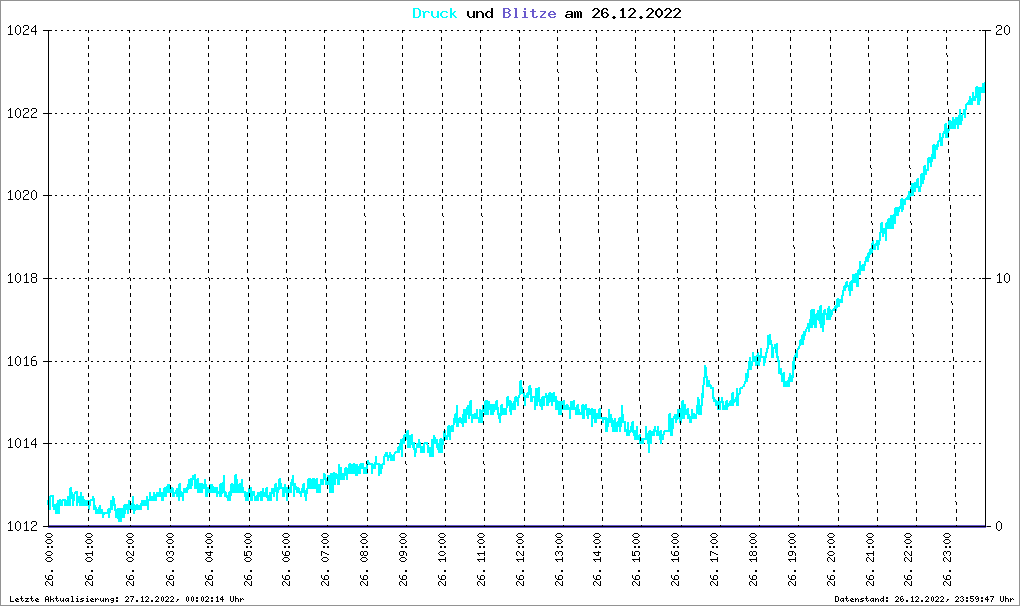Click the time label '26. 07:00'
Image resolution: width=1020 pixels, height=606 pixels.
tap(325, 559)
